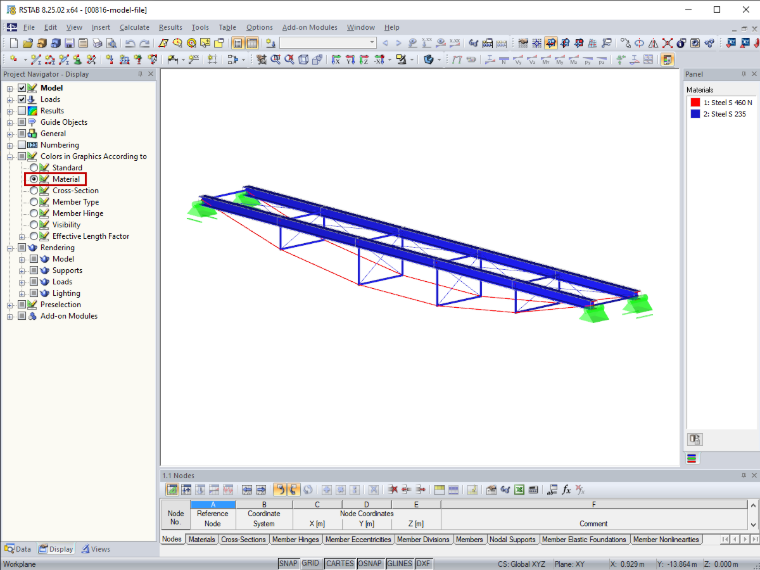Enable the Numbering checkbox

click(22, 144)
